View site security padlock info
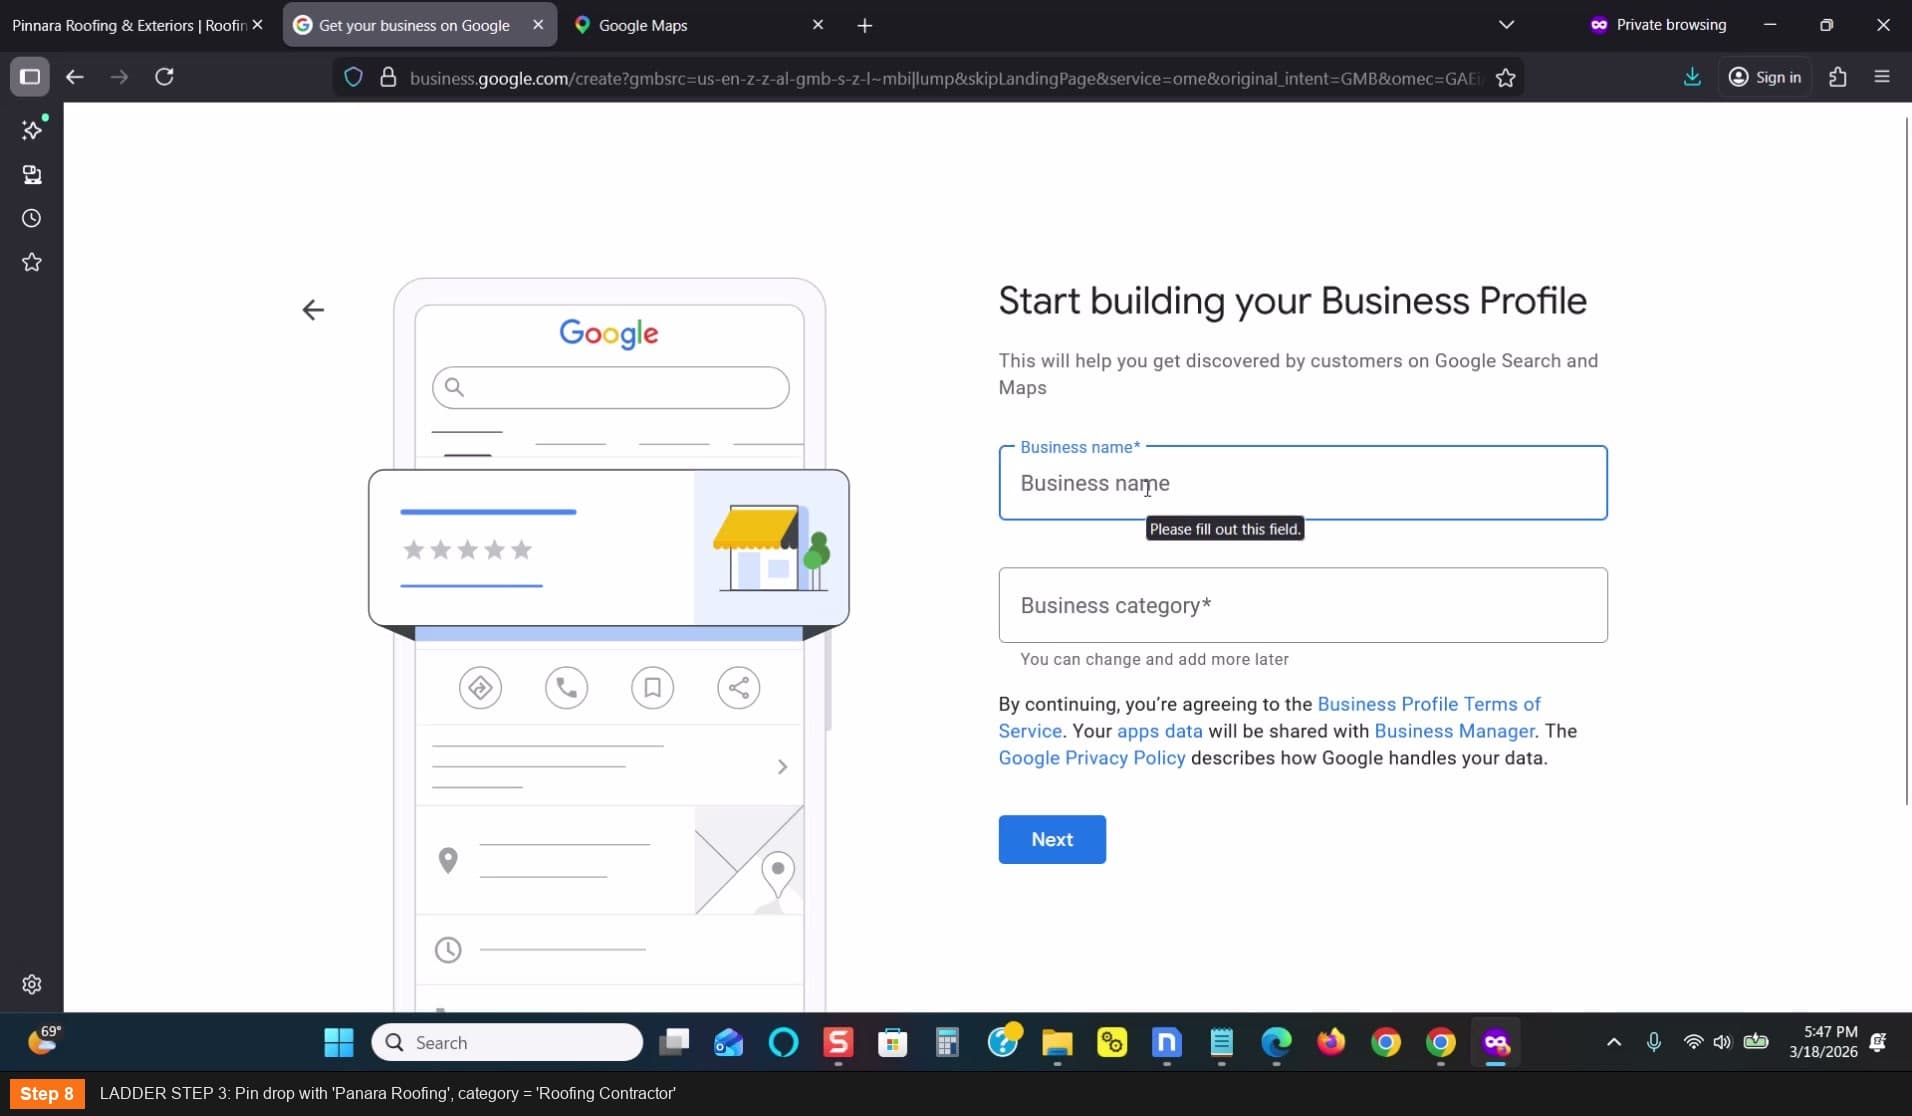This screenshot has width=1912, height=1116. (389, 77)
